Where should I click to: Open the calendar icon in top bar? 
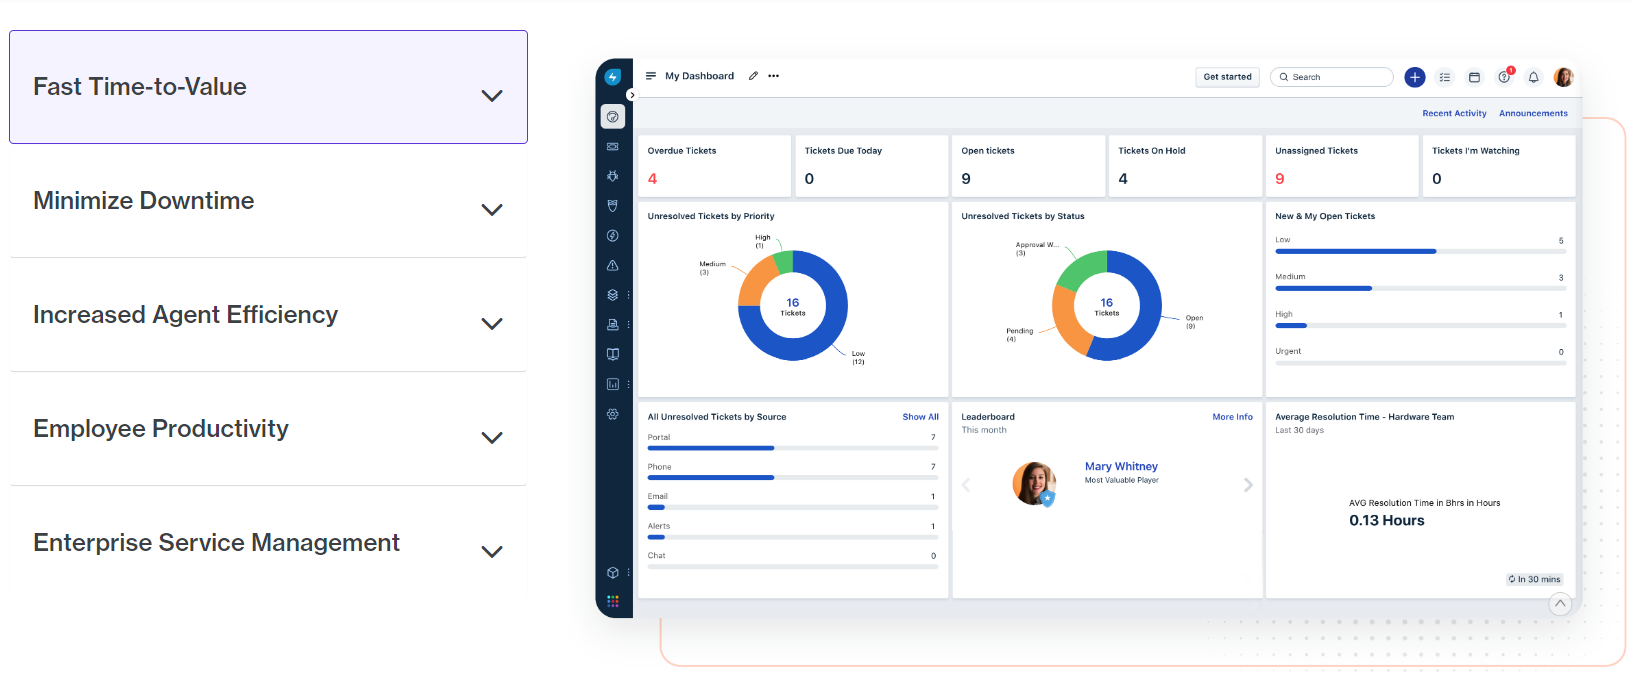coord(1474,77)
